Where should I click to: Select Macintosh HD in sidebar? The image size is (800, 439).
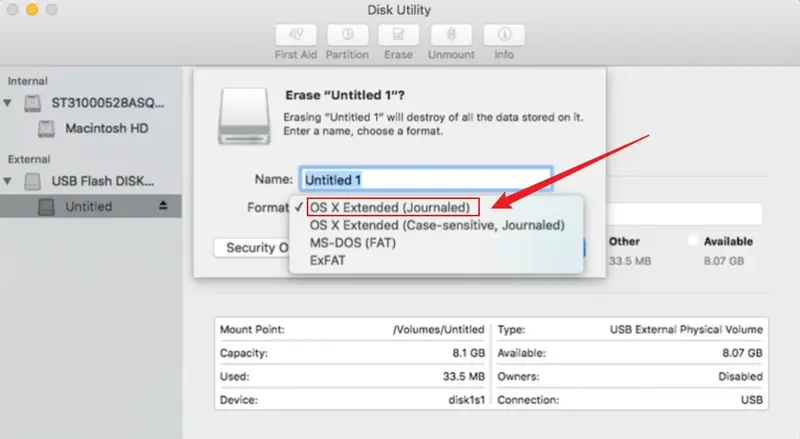tap(107, 128)
